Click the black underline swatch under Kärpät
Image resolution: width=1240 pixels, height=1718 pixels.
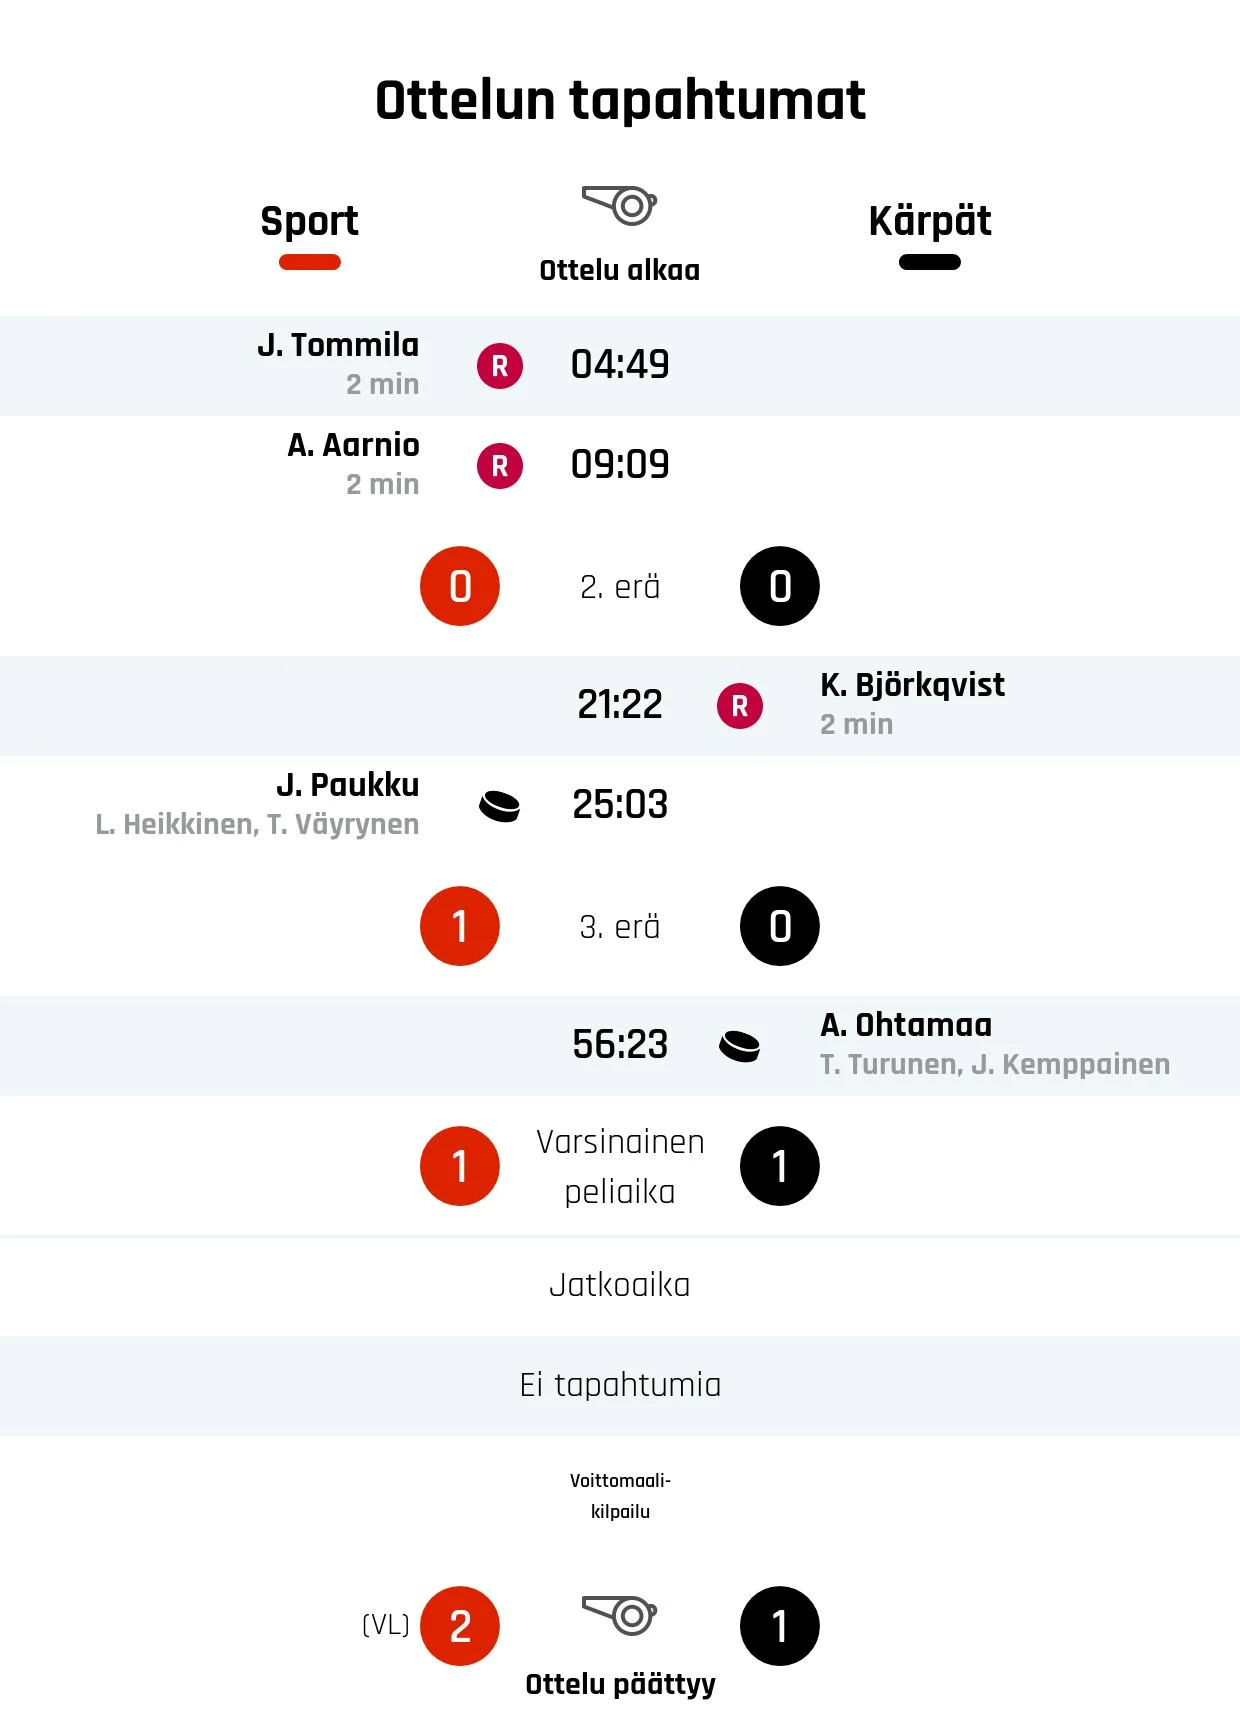click(x=930, y=262)
